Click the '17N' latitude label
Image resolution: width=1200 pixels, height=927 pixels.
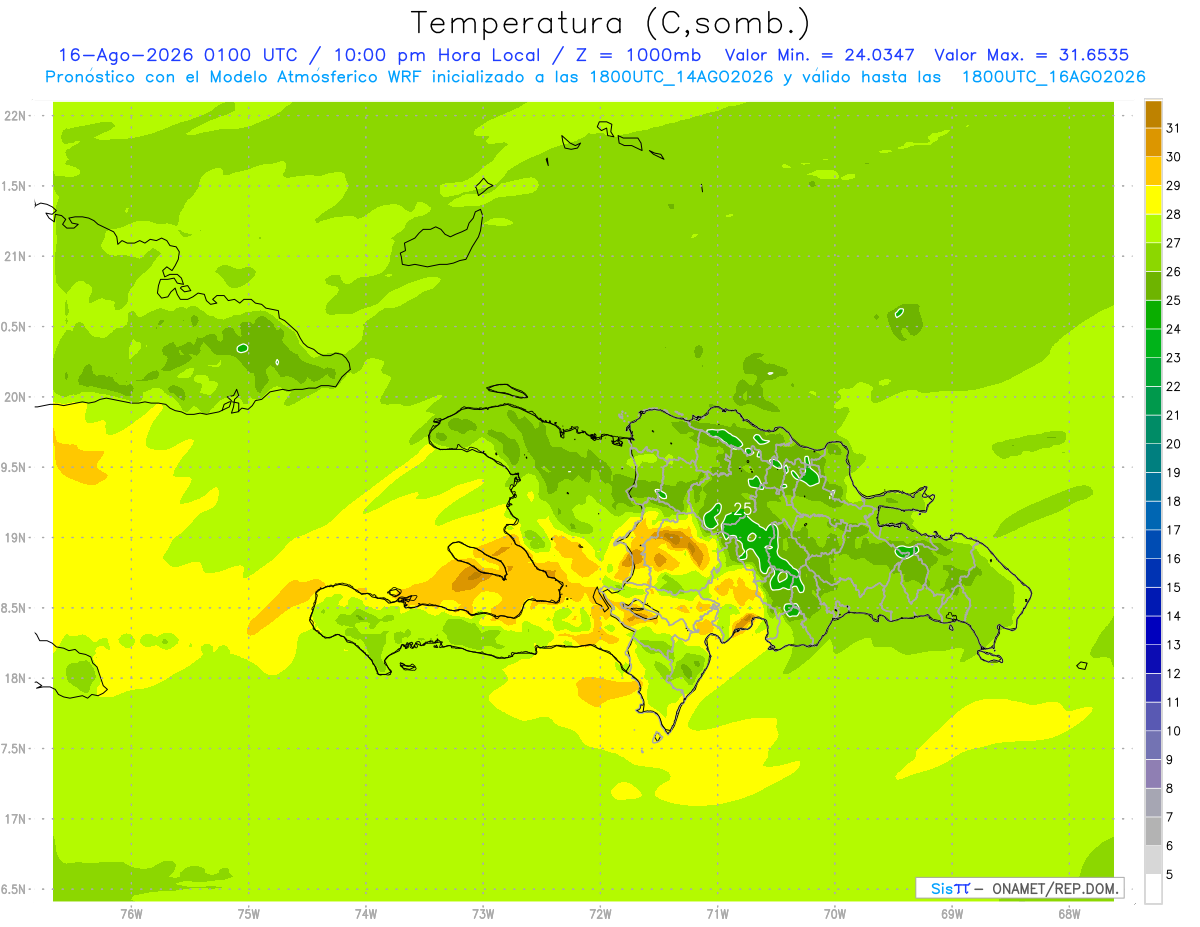(x=15, y=819)
